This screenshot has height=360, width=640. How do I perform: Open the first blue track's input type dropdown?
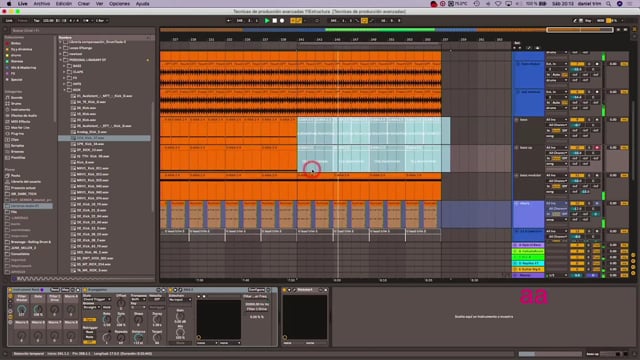(556, 64)
